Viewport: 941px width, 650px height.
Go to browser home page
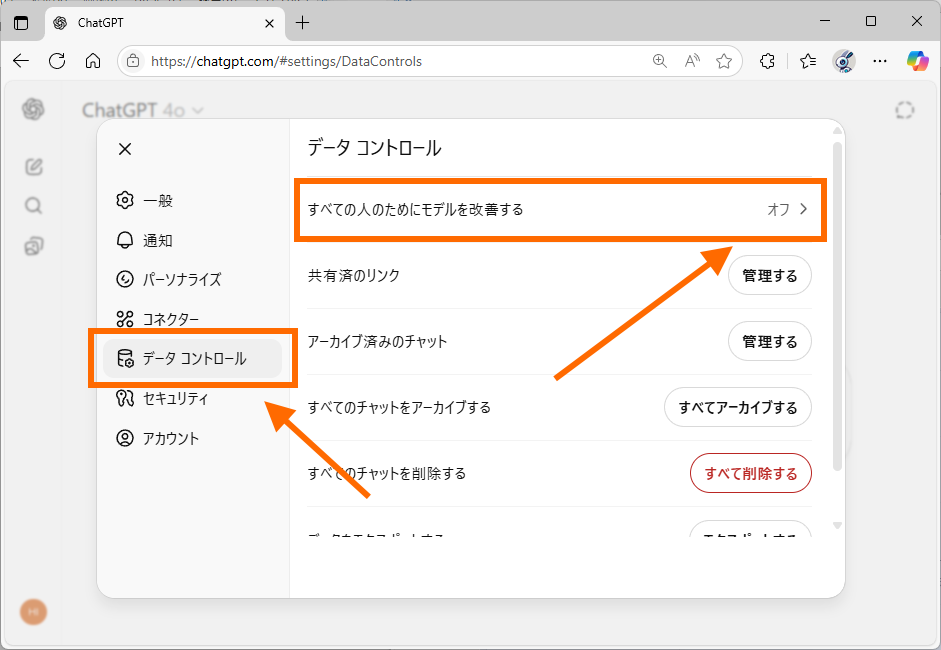(92, 61)
